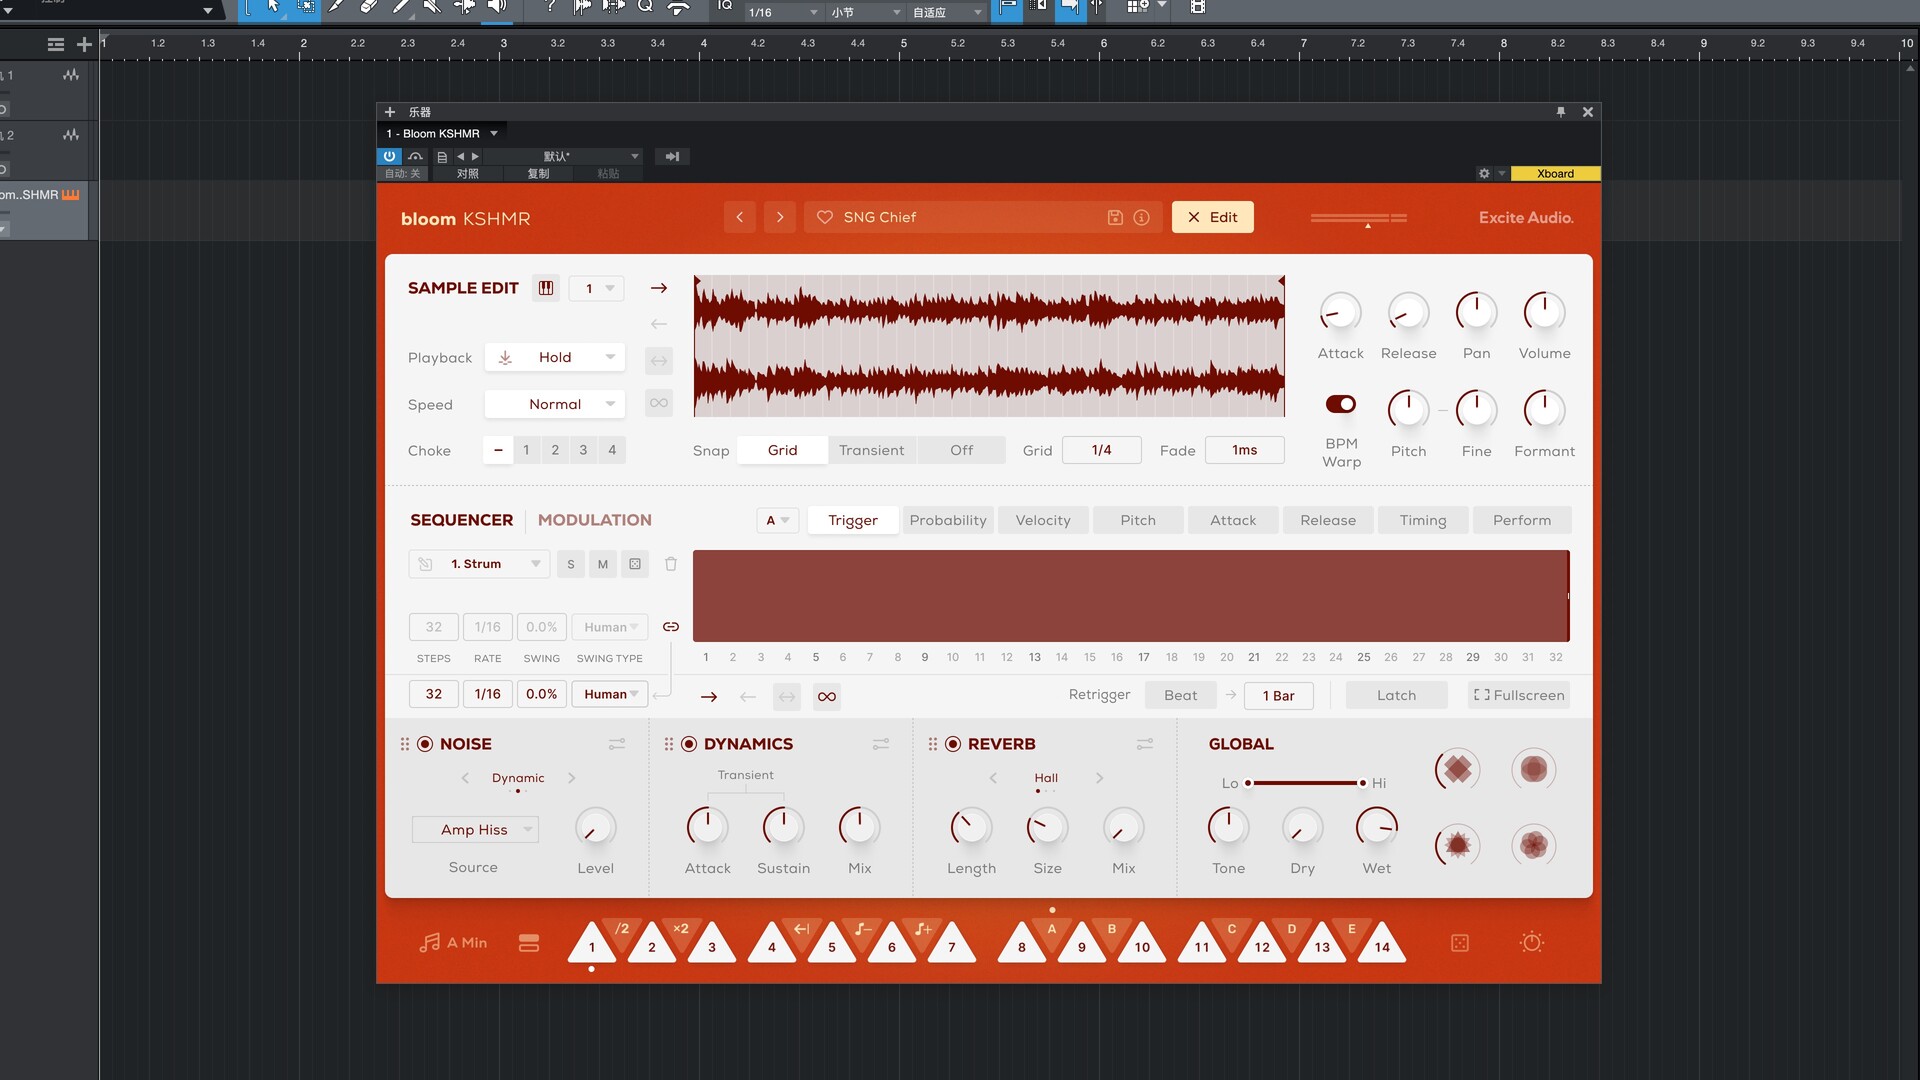
Task: Enable Latch mode
Action: point(1396,695)
